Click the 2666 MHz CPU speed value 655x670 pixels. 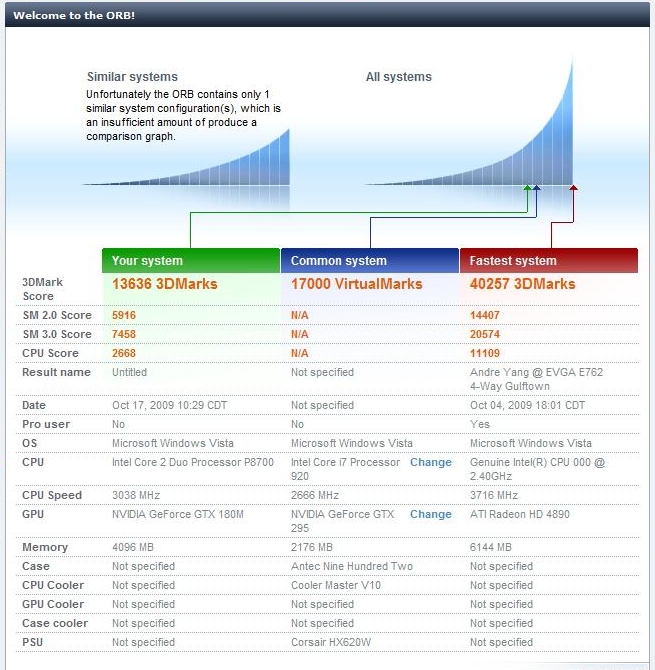tap(315, 495)
